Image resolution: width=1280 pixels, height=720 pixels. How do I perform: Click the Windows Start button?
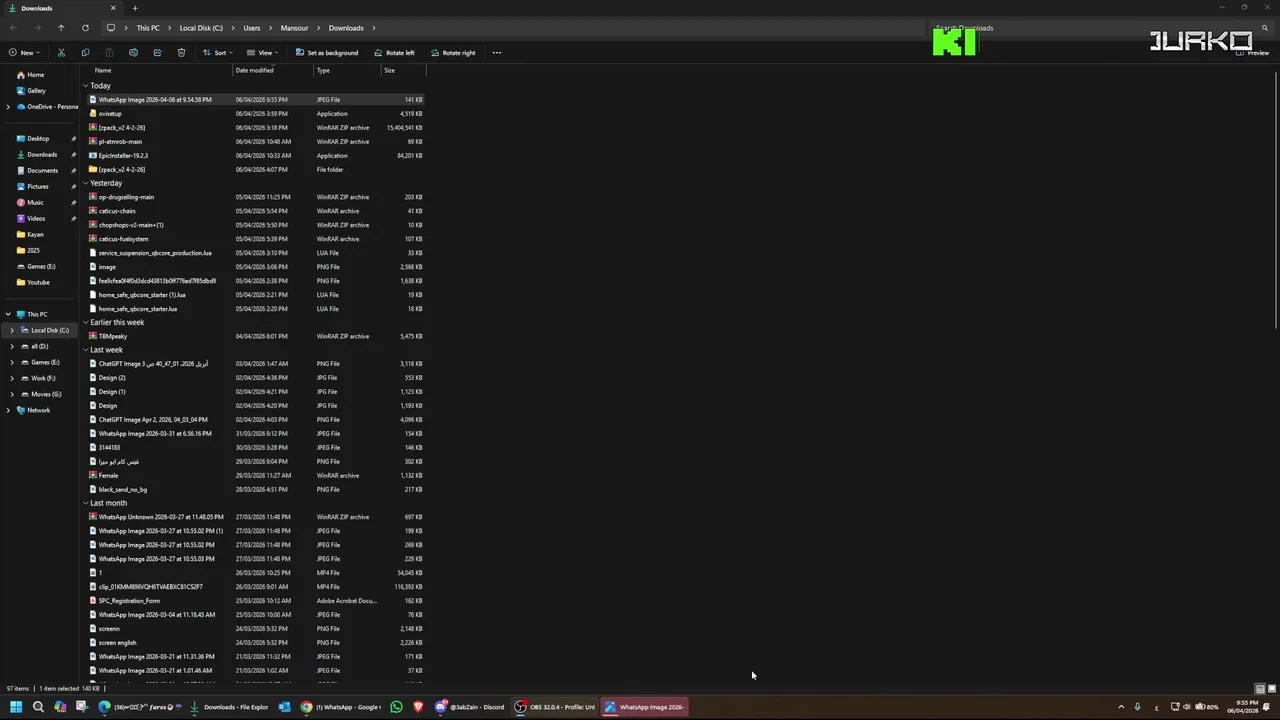pyautogui.click(x=16, y=707)
